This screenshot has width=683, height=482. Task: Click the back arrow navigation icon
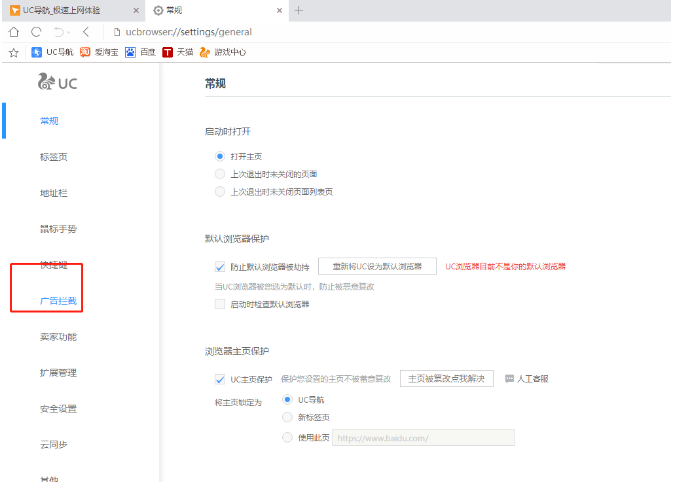[86, 31]
